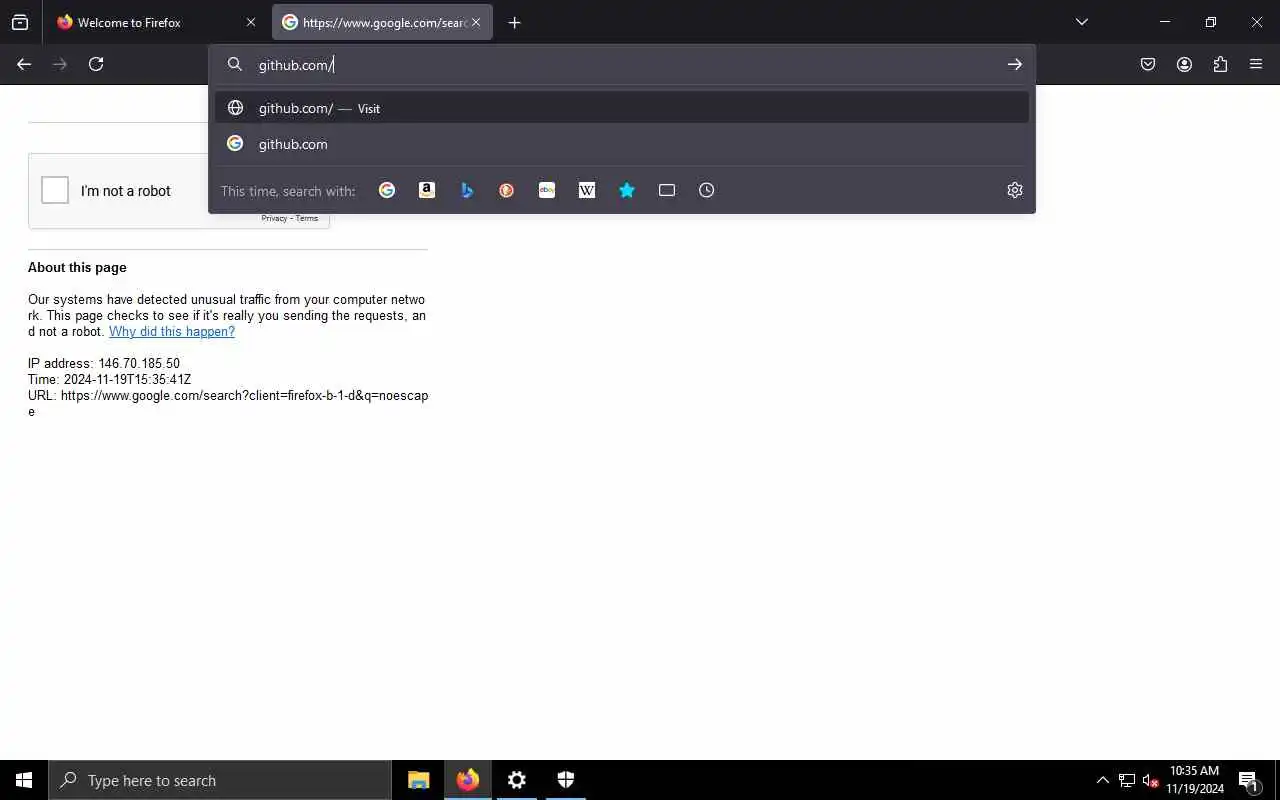Go back to the previous page
Image resolution: width=1280 pixels, height=800 pixels.
pos(24,64)
